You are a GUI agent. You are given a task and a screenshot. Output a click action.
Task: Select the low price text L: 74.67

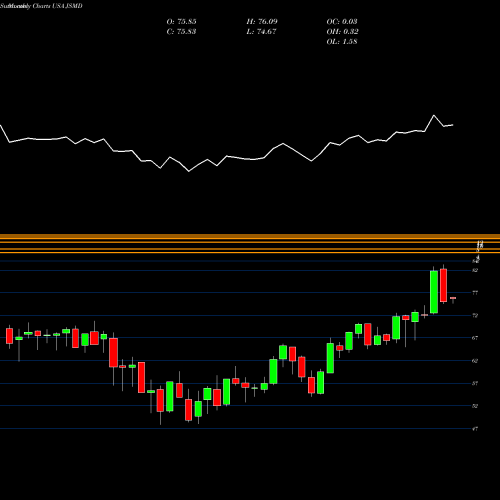pos(261,32)
